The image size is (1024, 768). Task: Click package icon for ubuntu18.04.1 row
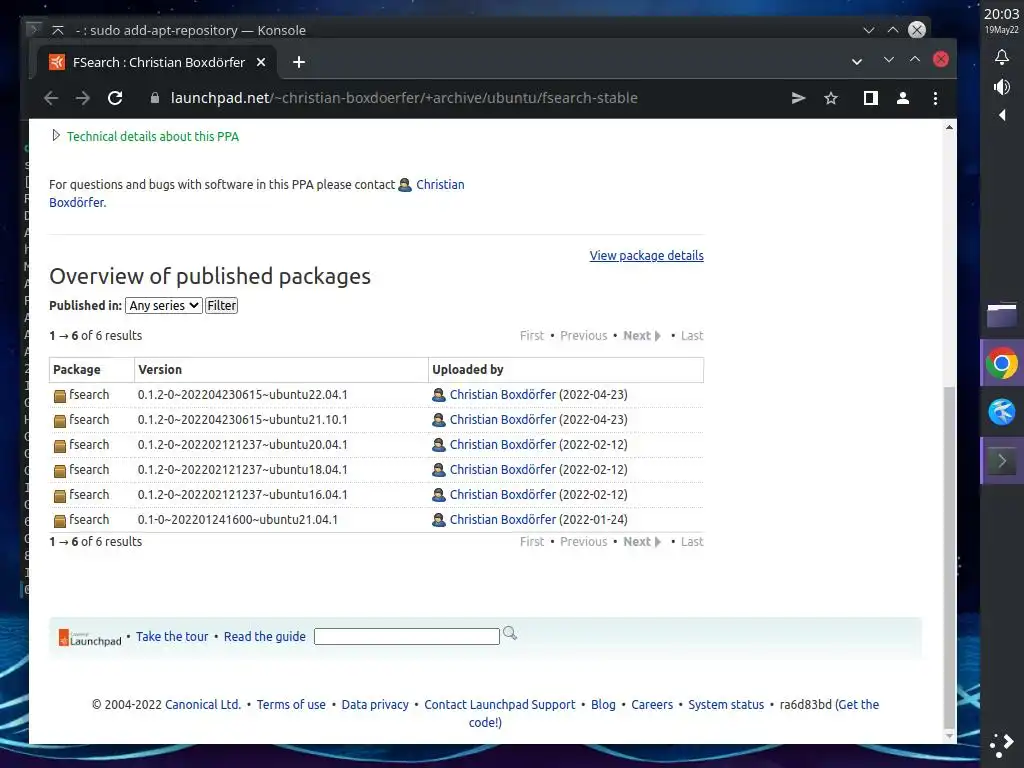59,471
